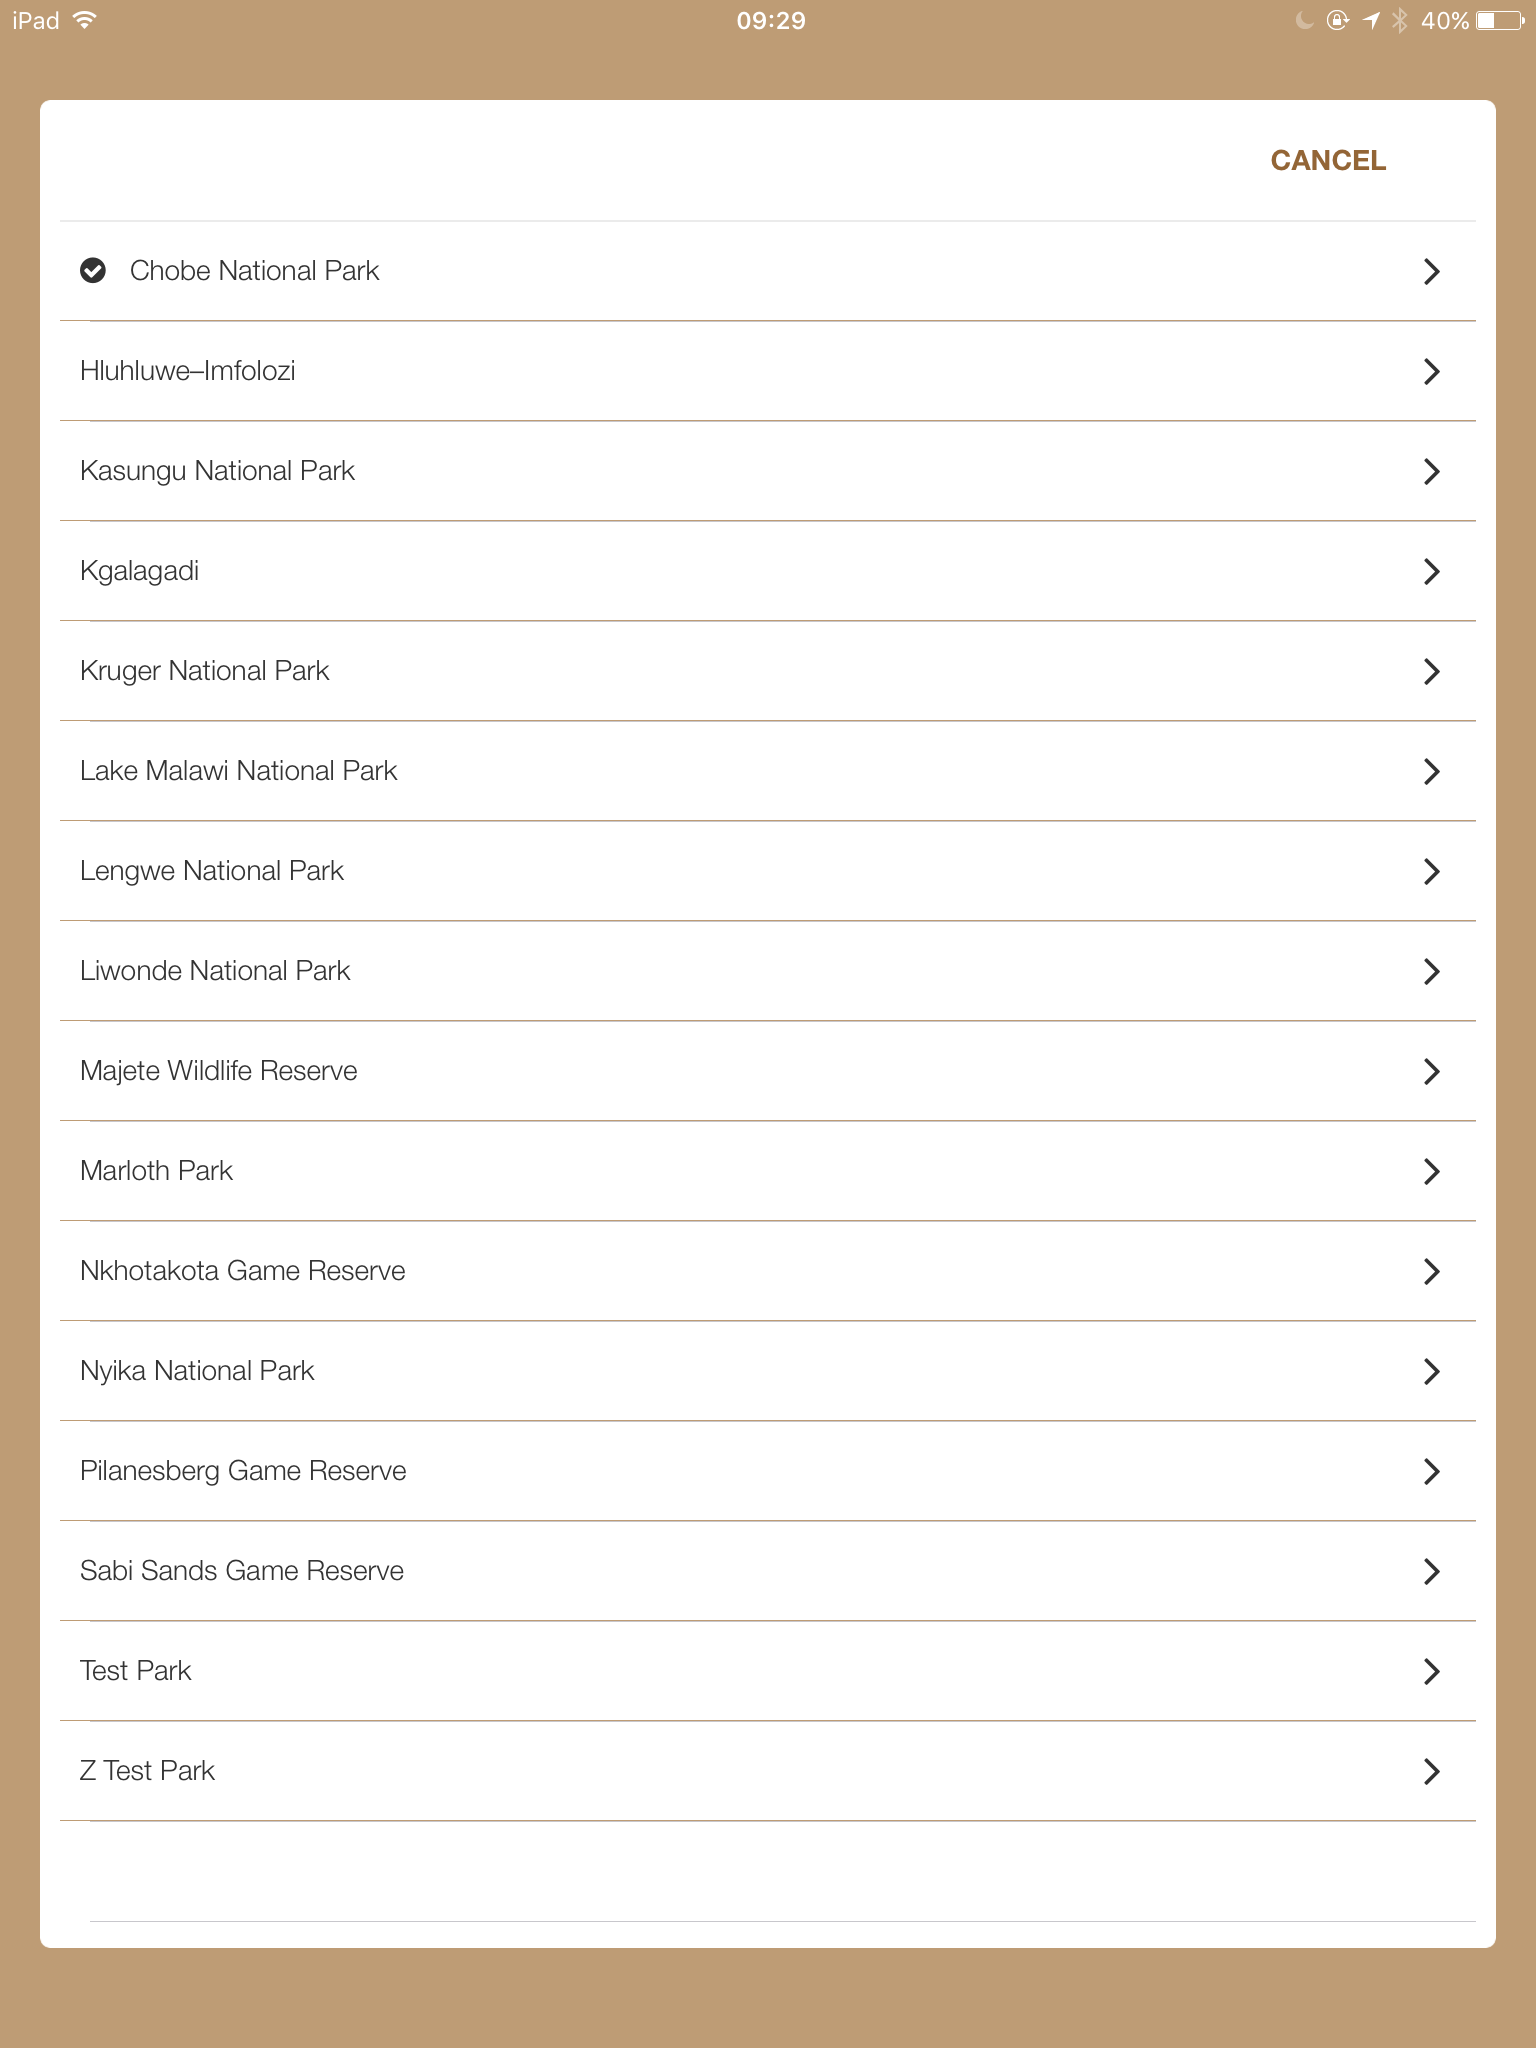
Task: Open the chevron for Chobe National Park
Action: coord(1431,271)
